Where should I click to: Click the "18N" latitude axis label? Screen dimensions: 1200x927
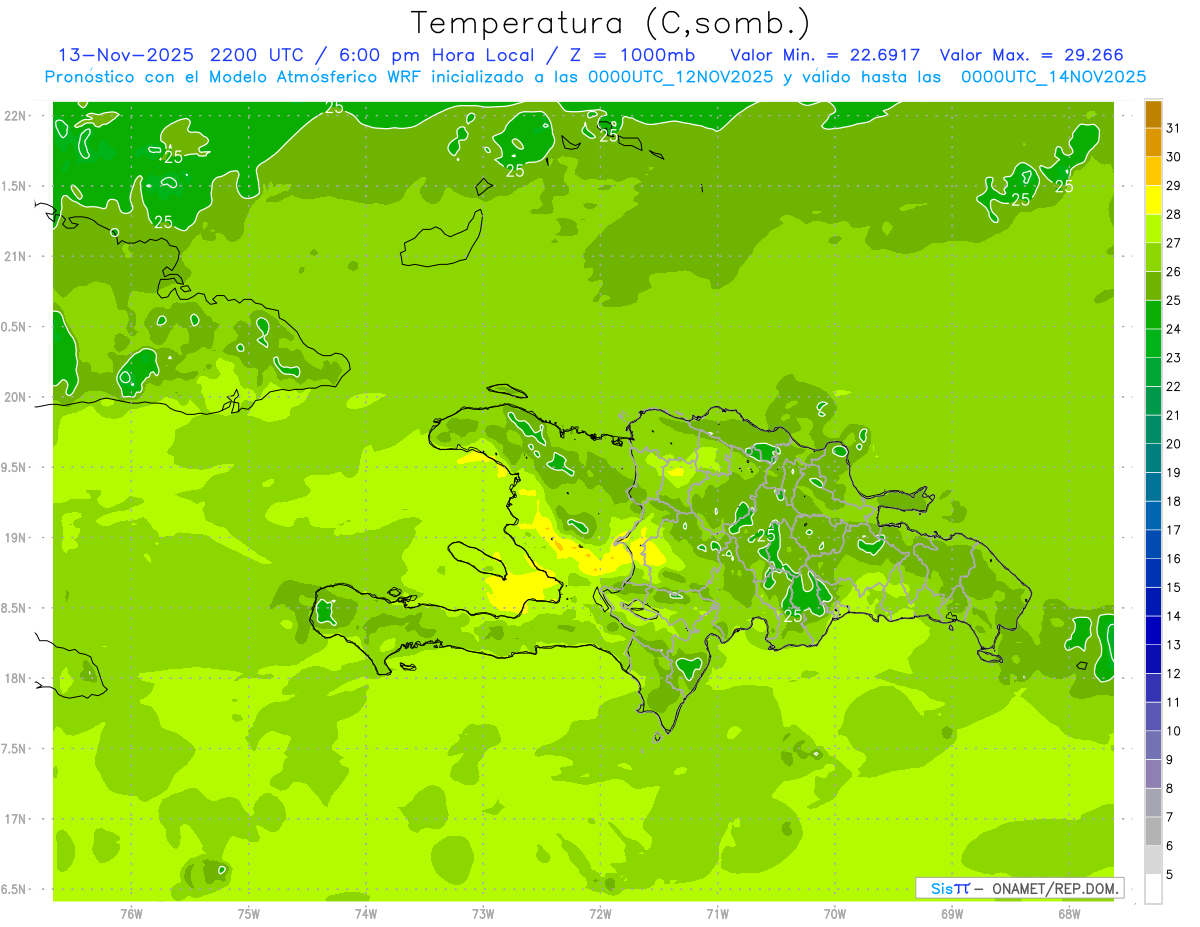pyautogui.click(x=16, y=678)
